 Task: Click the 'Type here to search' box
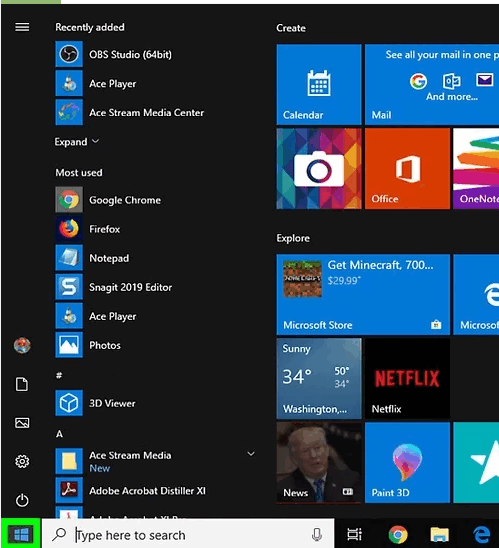click(188, 534)
